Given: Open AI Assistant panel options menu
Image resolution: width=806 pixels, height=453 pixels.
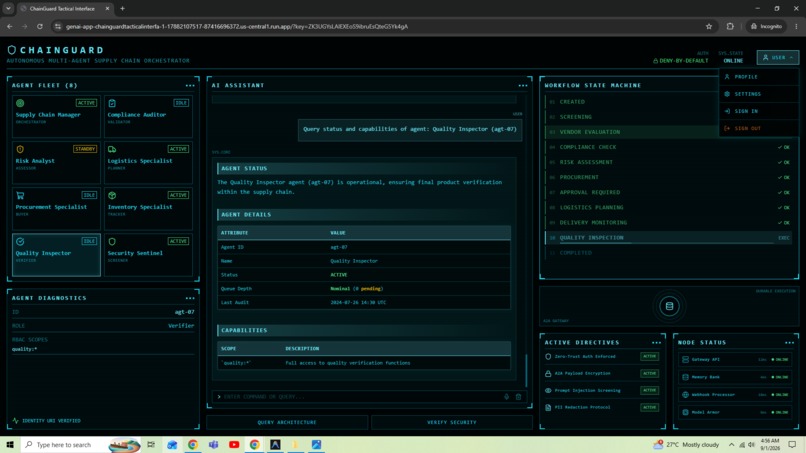Looking at the screenshot, I should [x=523, y=85].
